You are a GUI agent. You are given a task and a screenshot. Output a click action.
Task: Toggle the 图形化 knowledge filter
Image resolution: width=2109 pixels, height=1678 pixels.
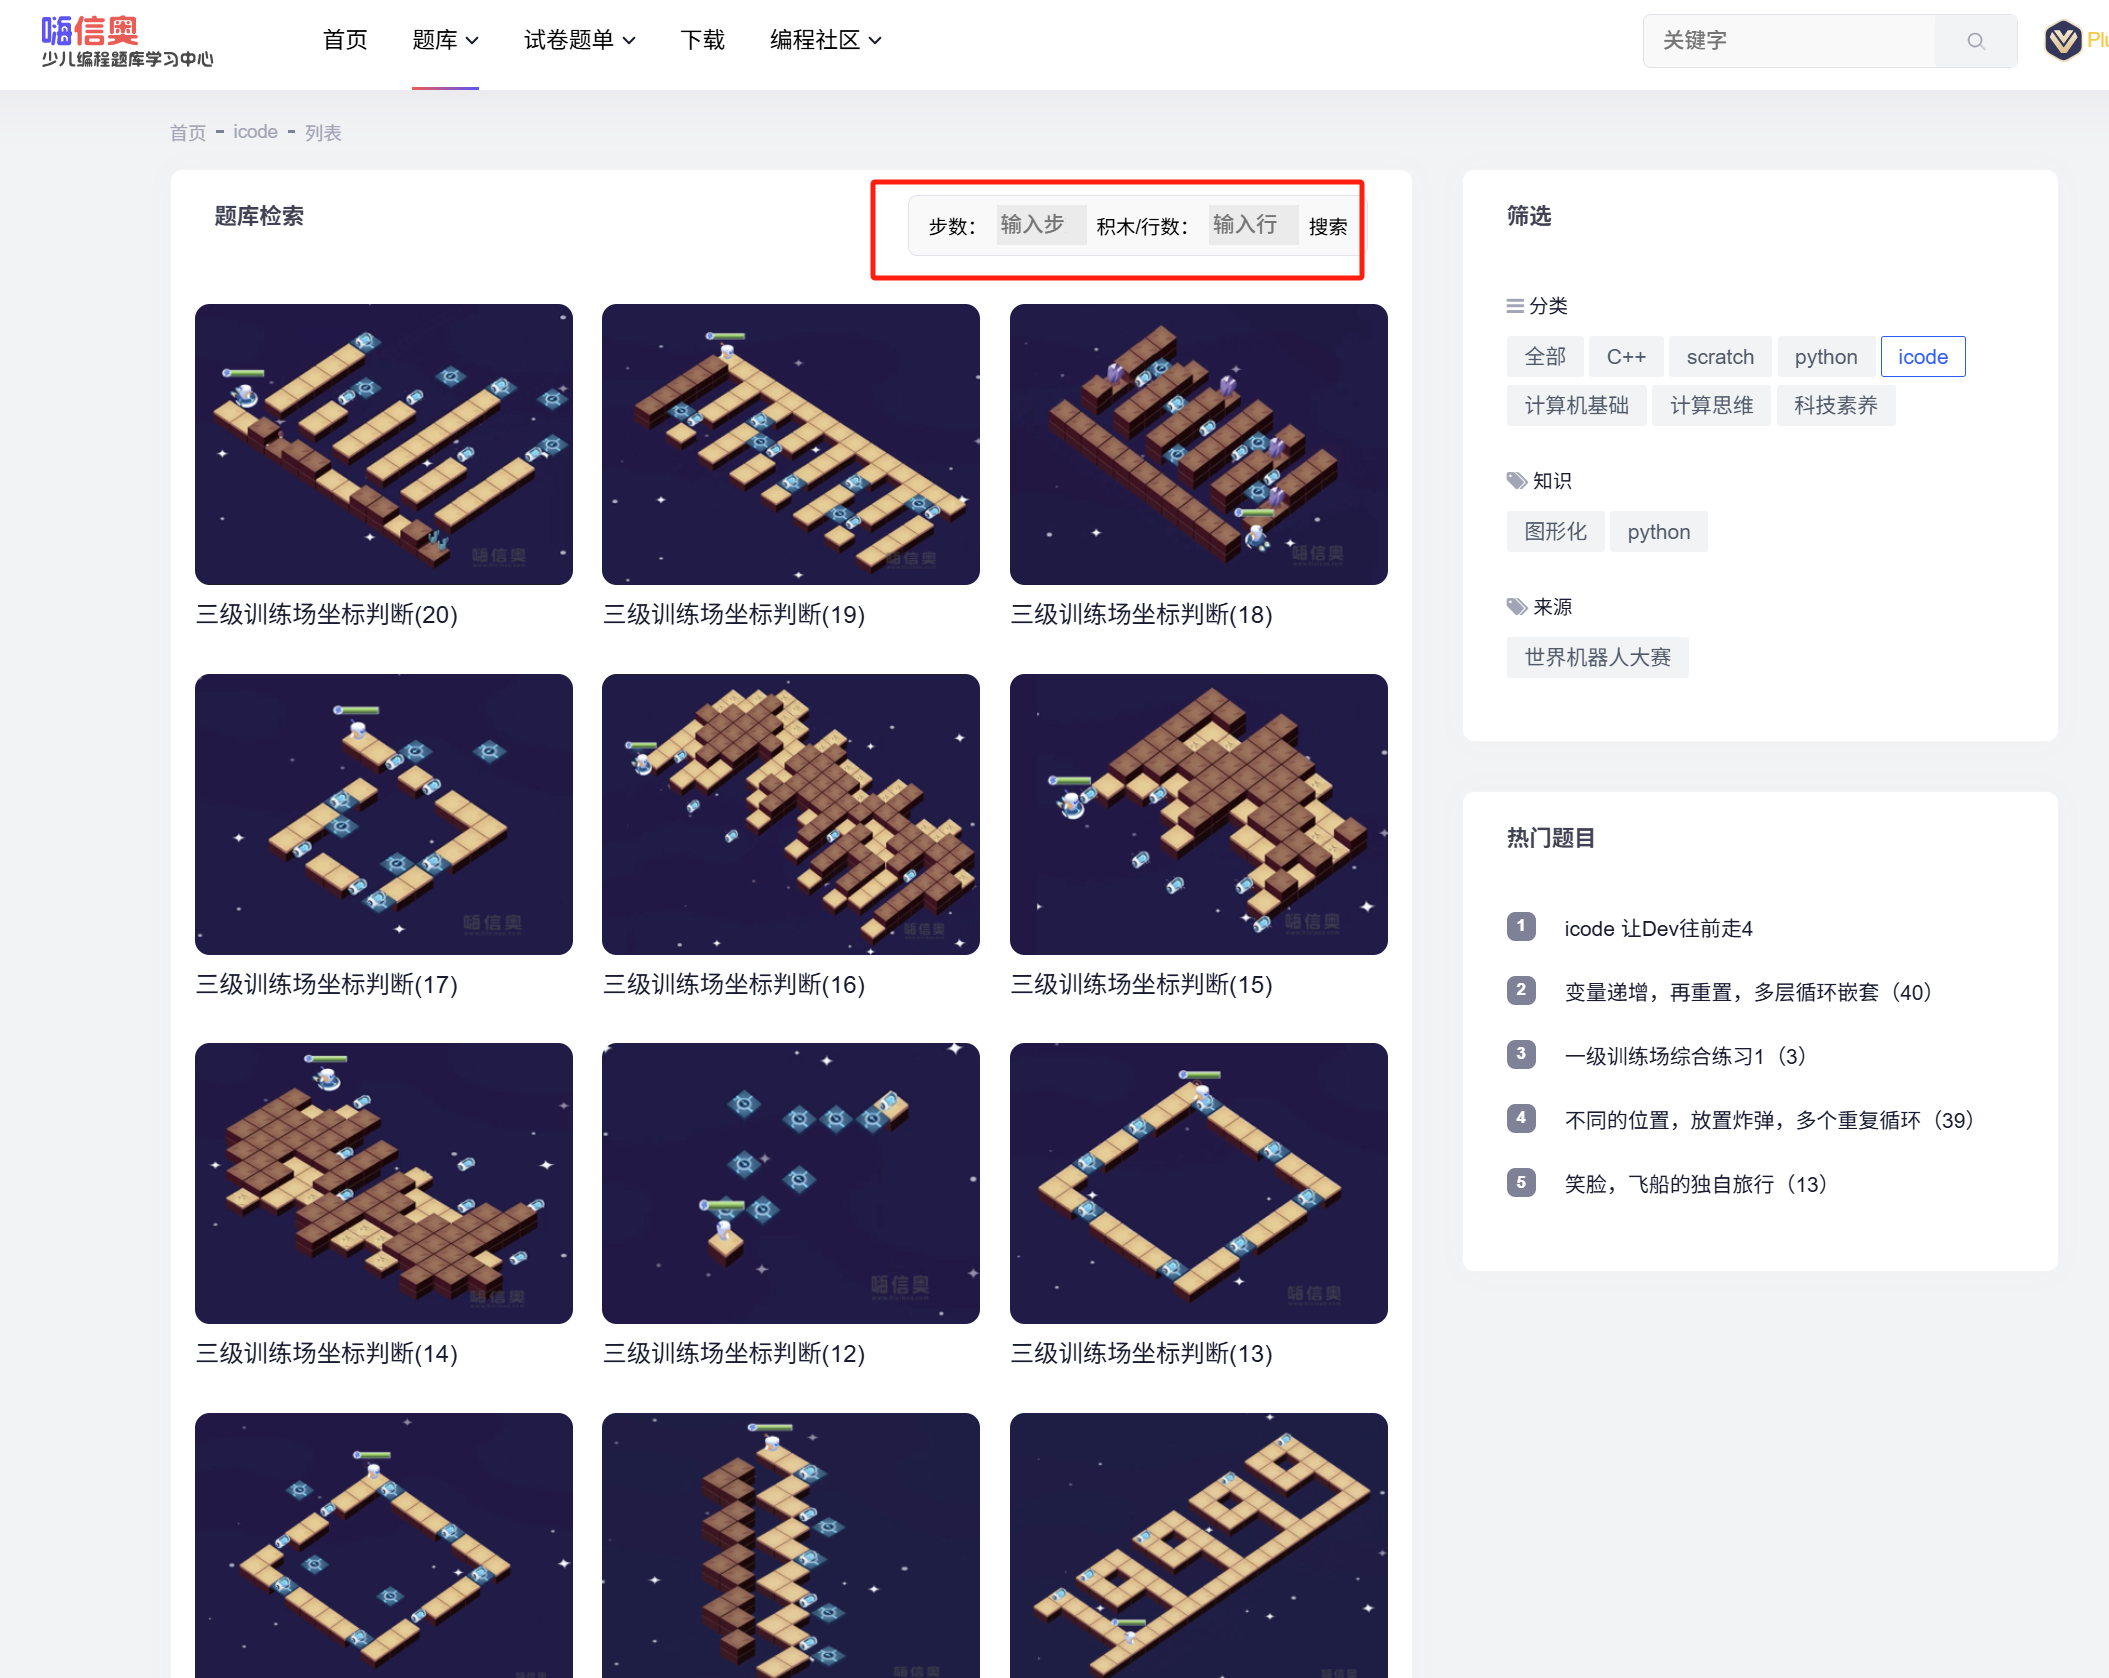[1554, 532]
